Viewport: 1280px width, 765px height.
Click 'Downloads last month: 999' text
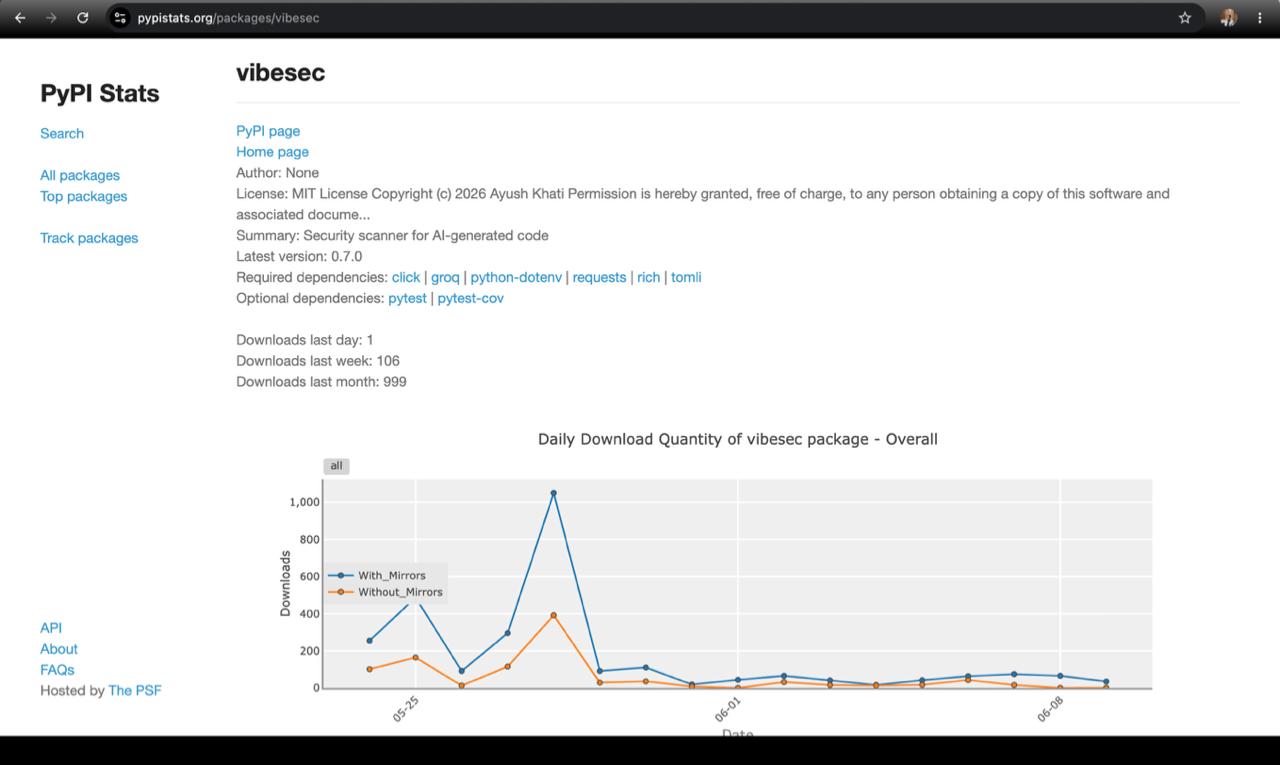click(x=321, y=382)
